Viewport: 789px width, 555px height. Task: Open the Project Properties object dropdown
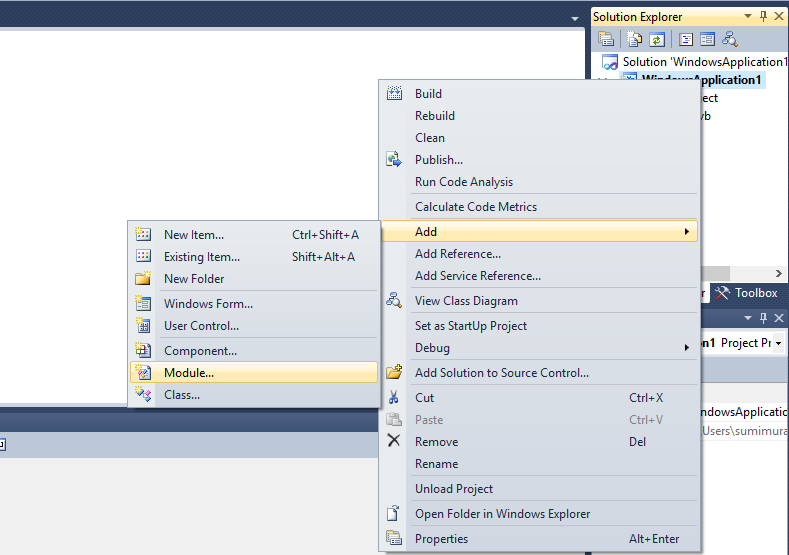point(778,343)
